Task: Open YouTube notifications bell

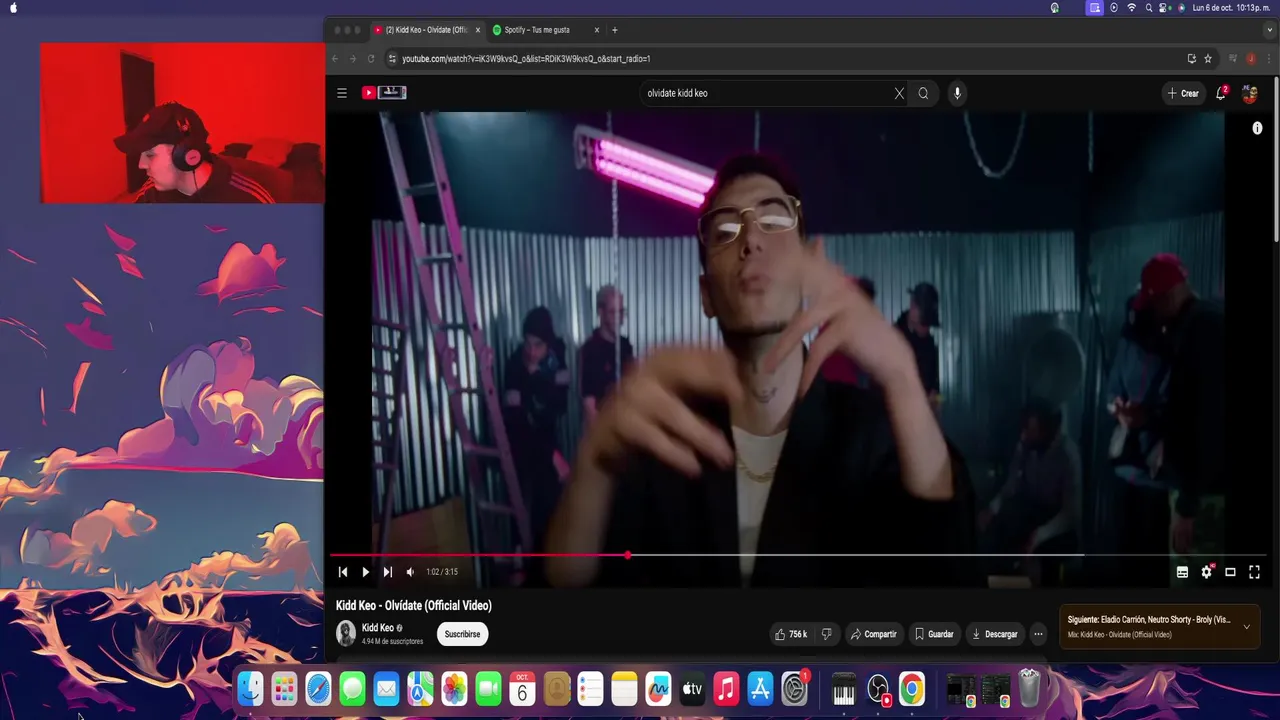Action: click(x=1221, y=93)
